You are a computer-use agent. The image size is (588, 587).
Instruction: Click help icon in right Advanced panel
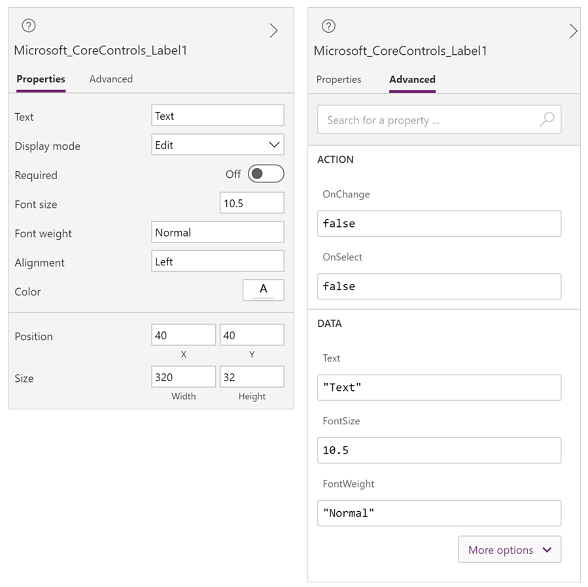coord(328,26)
